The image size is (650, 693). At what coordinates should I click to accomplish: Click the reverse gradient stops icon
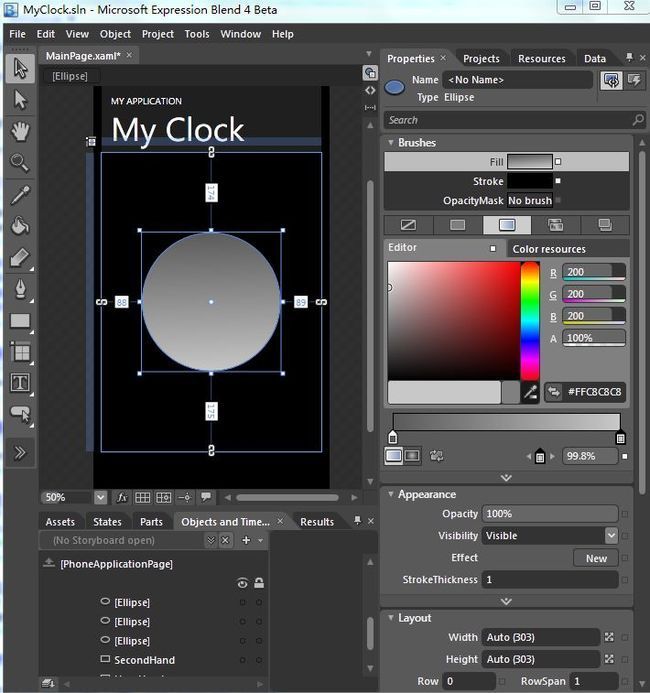437,456
